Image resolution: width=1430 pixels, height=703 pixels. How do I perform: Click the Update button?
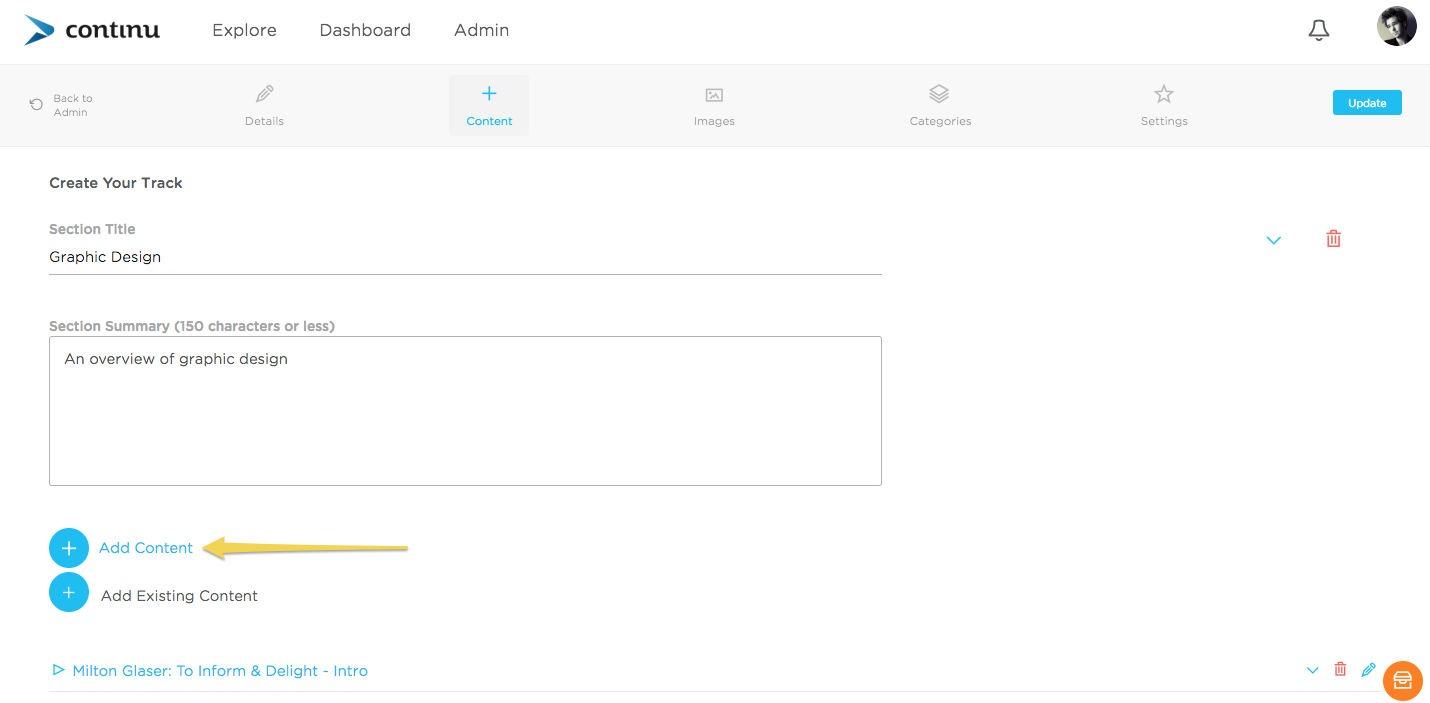point(1367,103)
